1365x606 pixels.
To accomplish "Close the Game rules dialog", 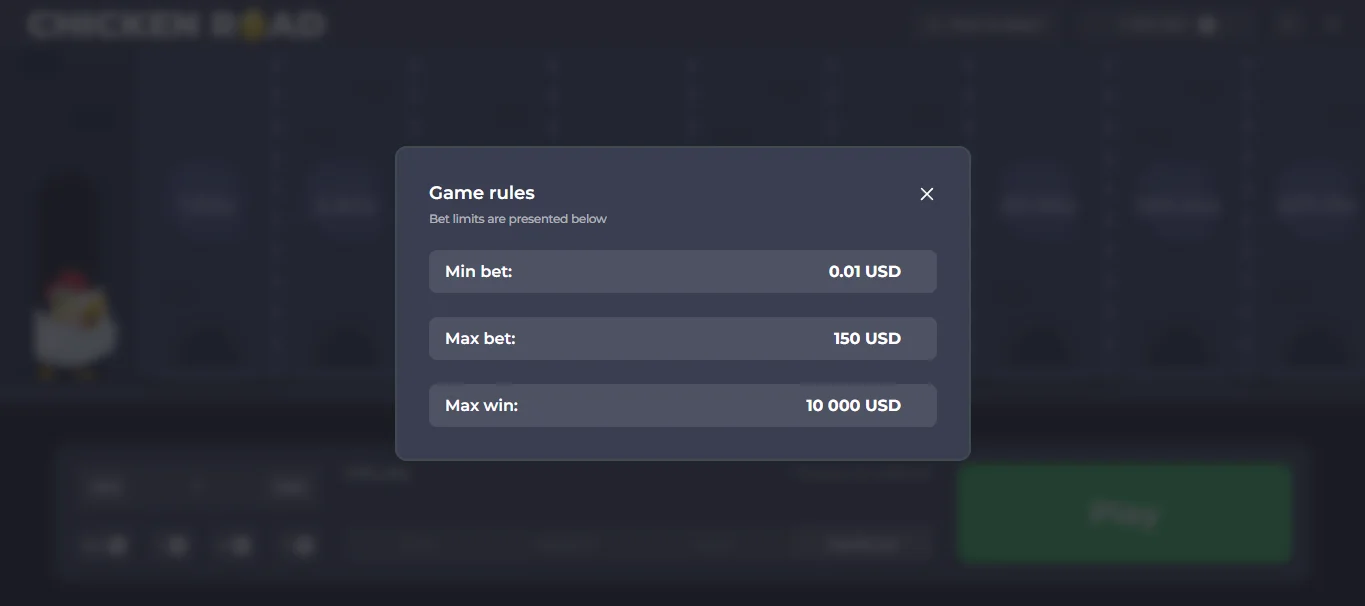I will [x=927, y=194].
